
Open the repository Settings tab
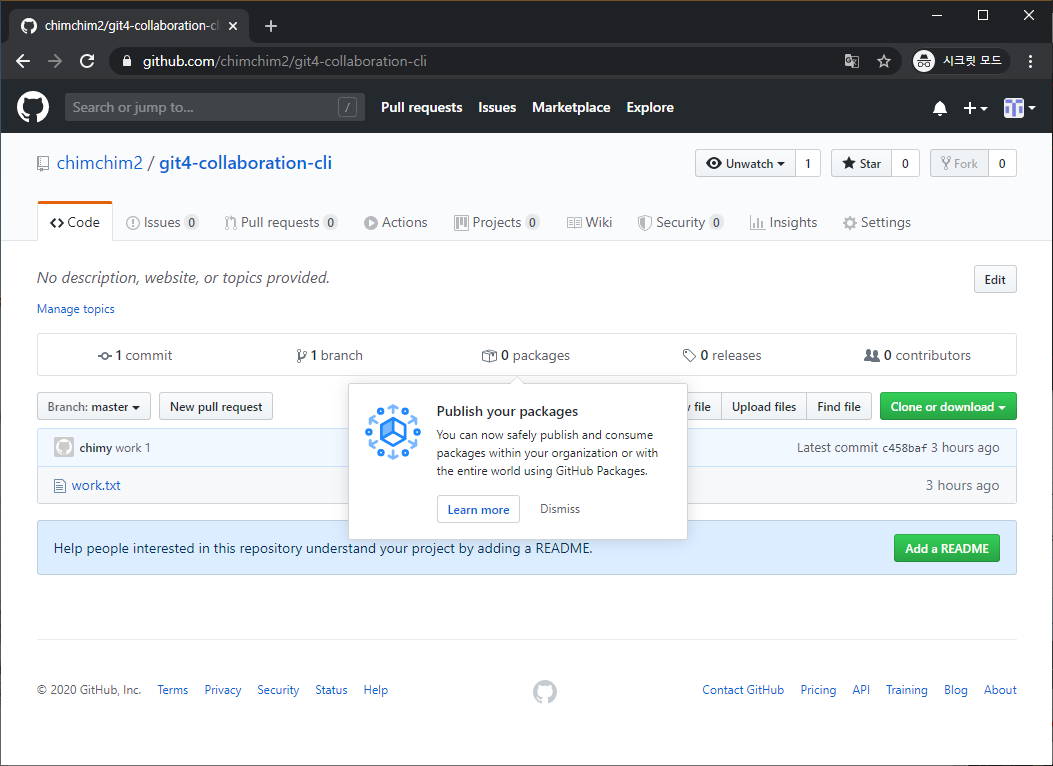tap(877, 222)
